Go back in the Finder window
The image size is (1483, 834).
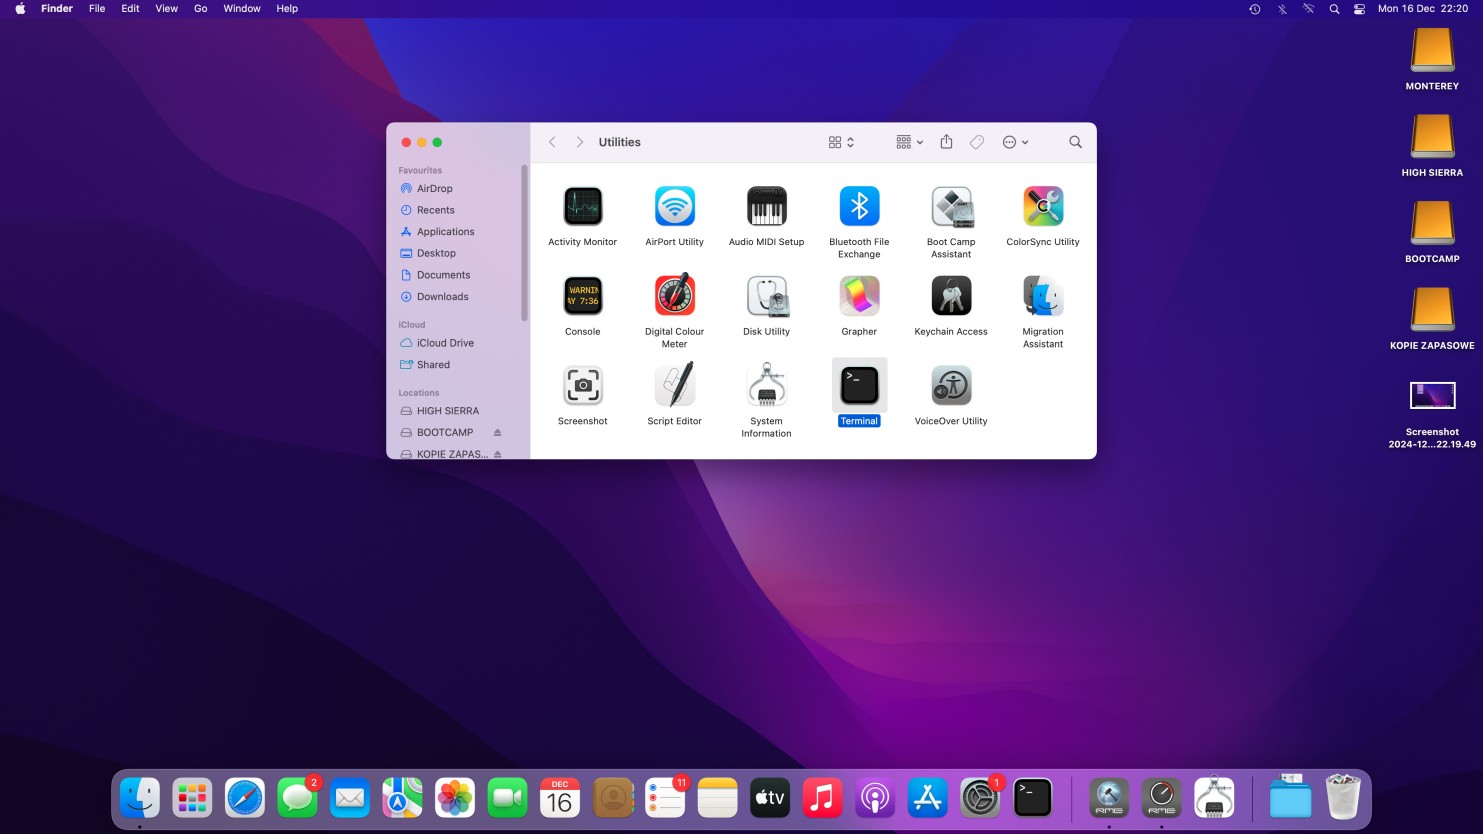[x=552, y=142]
